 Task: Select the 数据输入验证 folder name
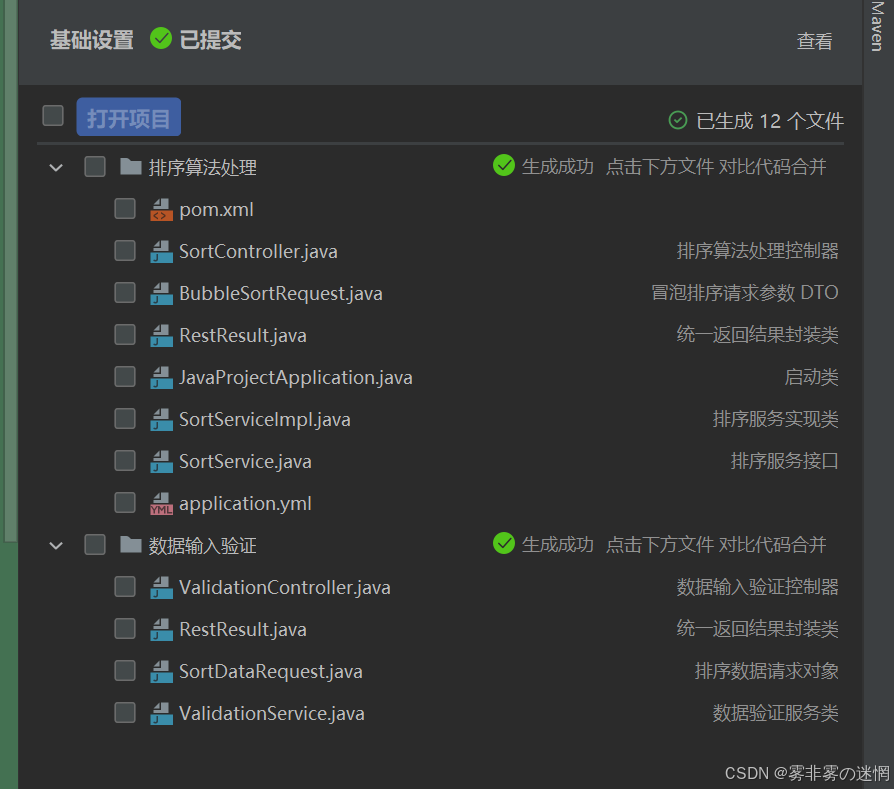[x=202, y=546]
